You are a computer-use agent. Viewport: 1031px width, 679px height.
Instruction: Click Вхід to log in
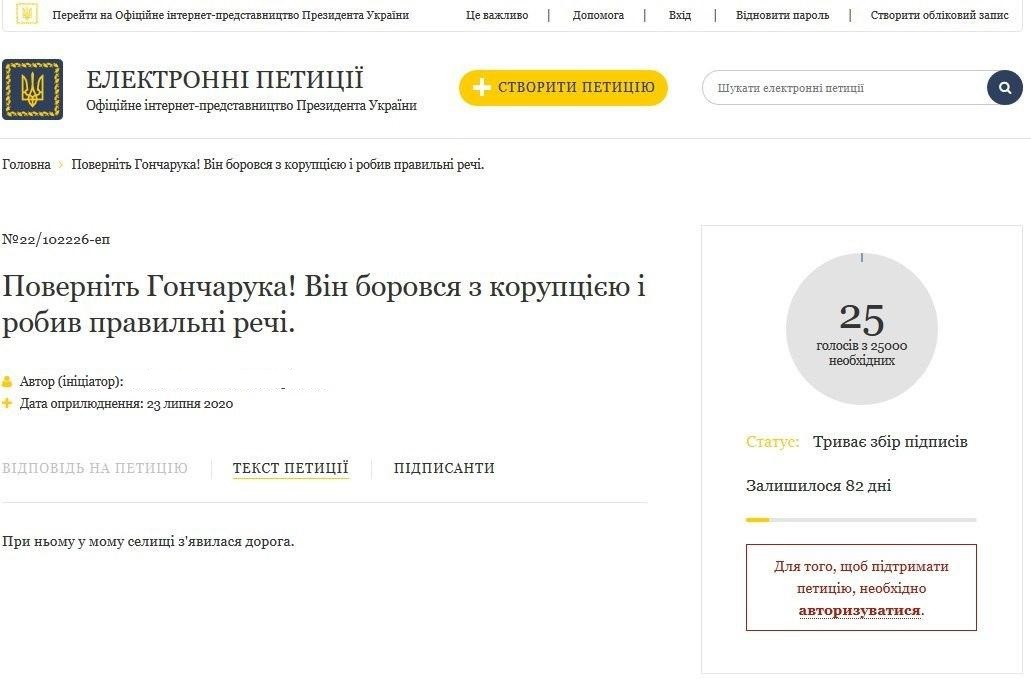point(680,15)
